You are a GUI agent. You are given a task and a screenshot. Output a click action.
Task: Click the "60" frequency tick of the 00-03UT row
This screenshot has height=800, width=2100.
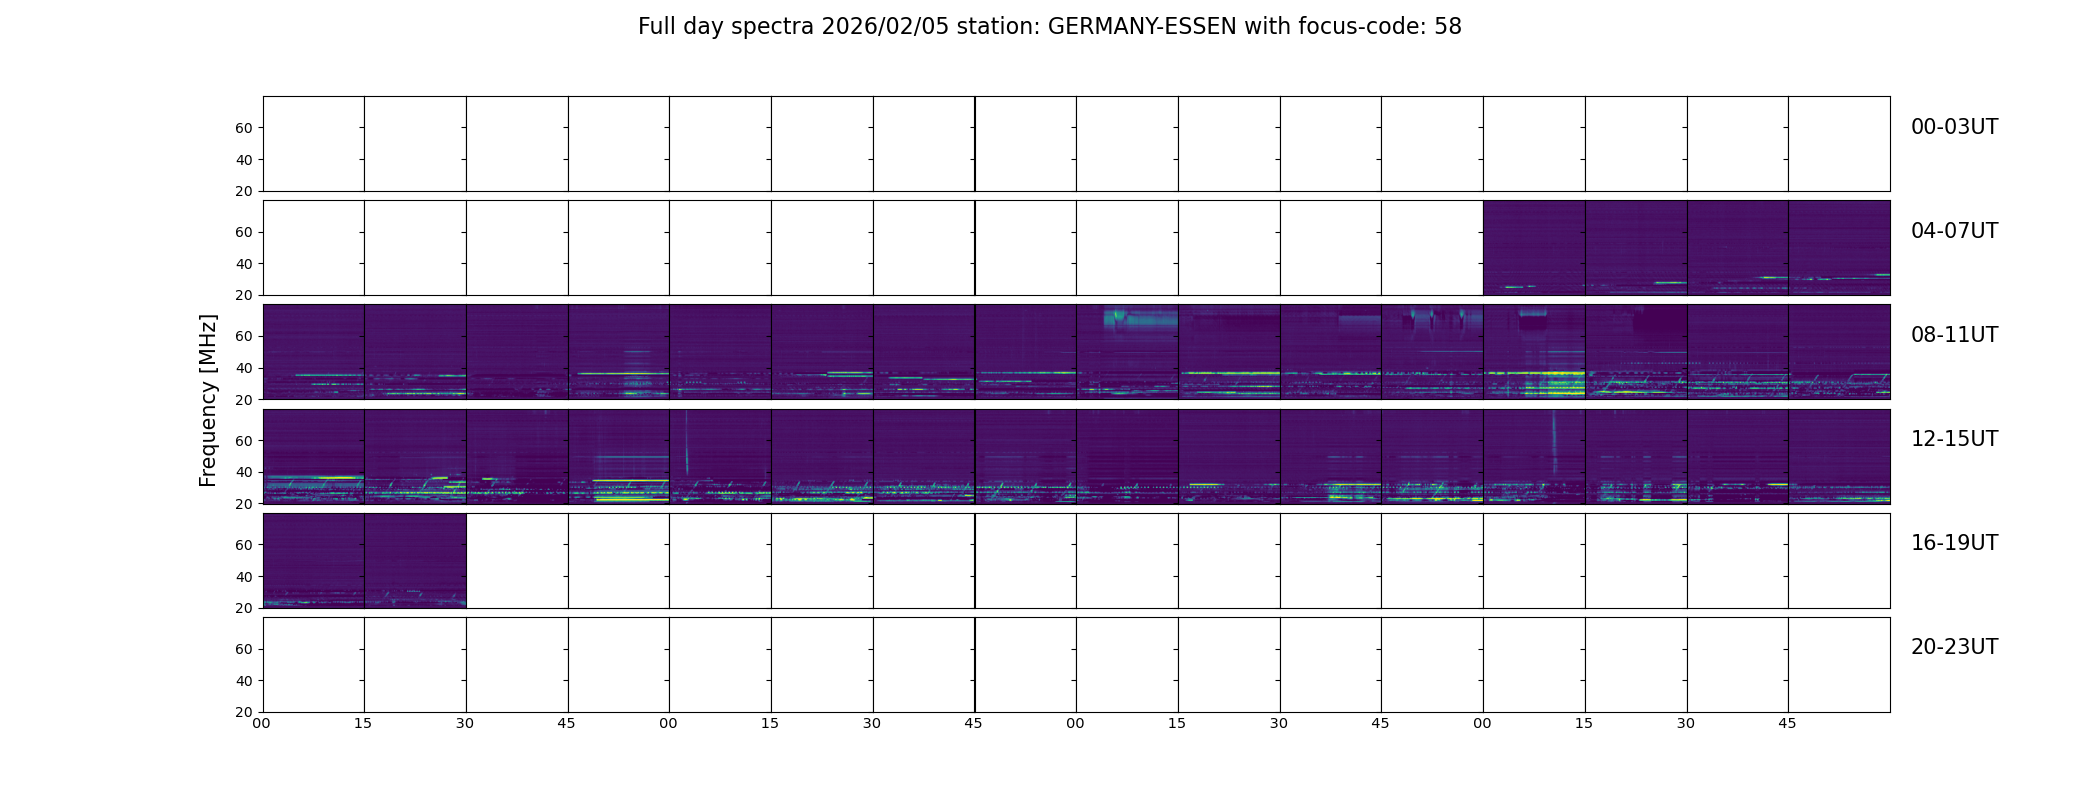point(244,128)
